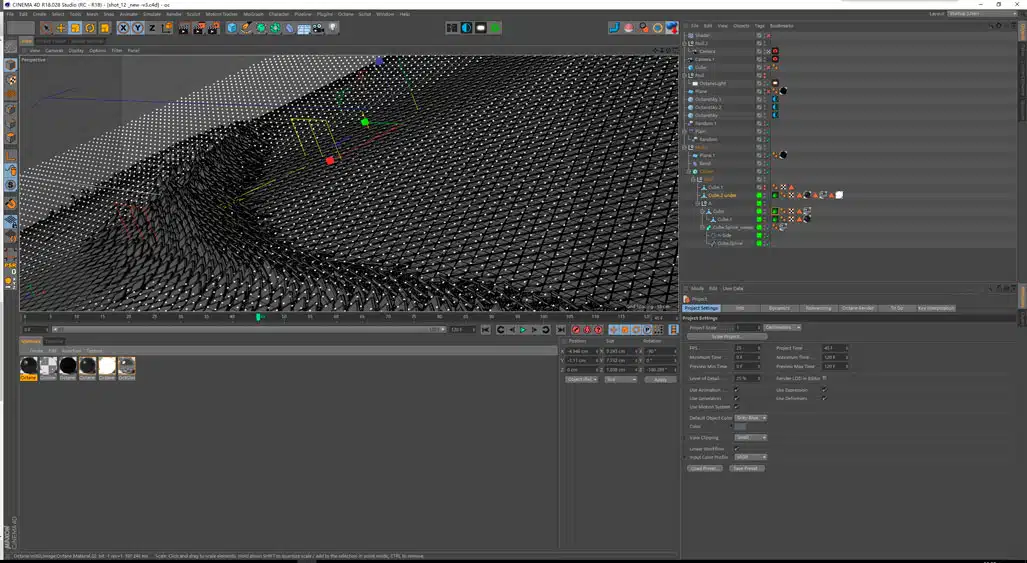
Task: Select the Rotate tool icon
Action: pos(90,28)
